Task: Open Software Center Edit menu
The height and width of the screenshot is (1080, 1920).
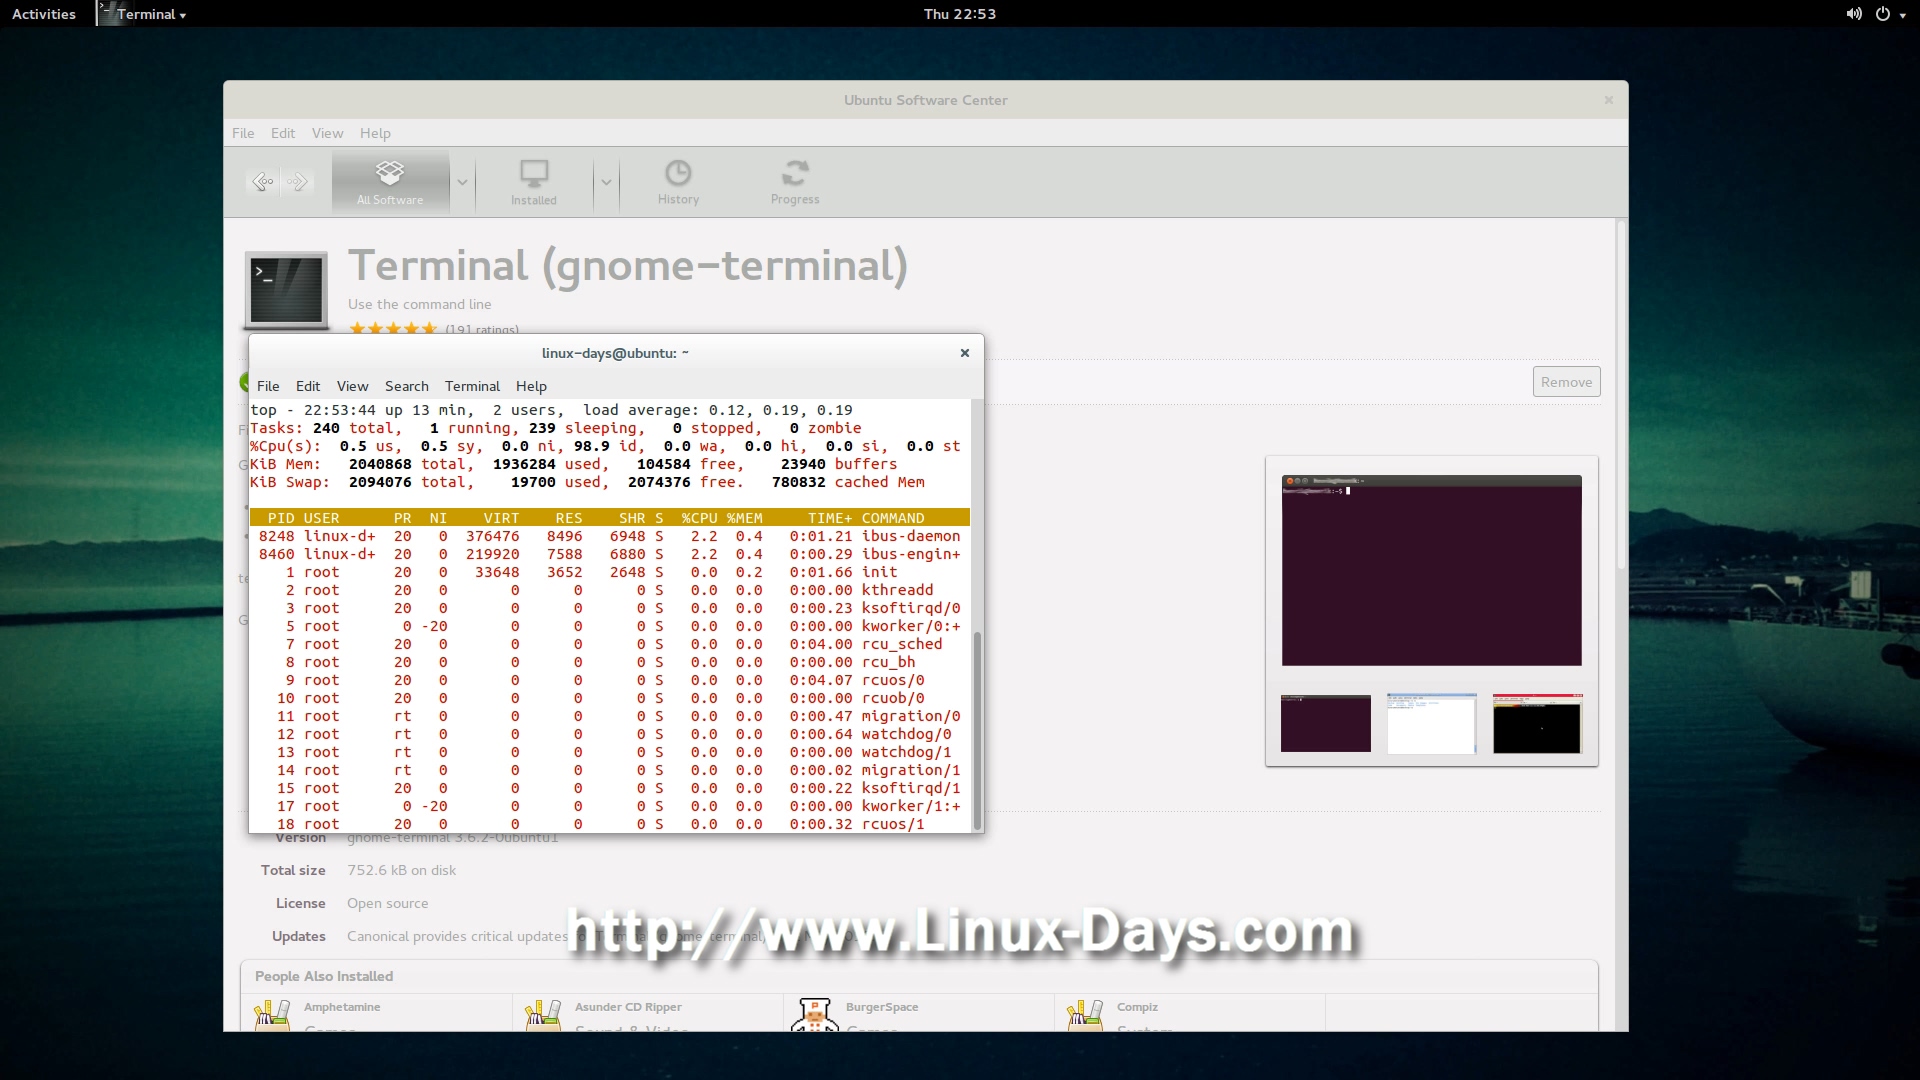Action: click(283, 133)
